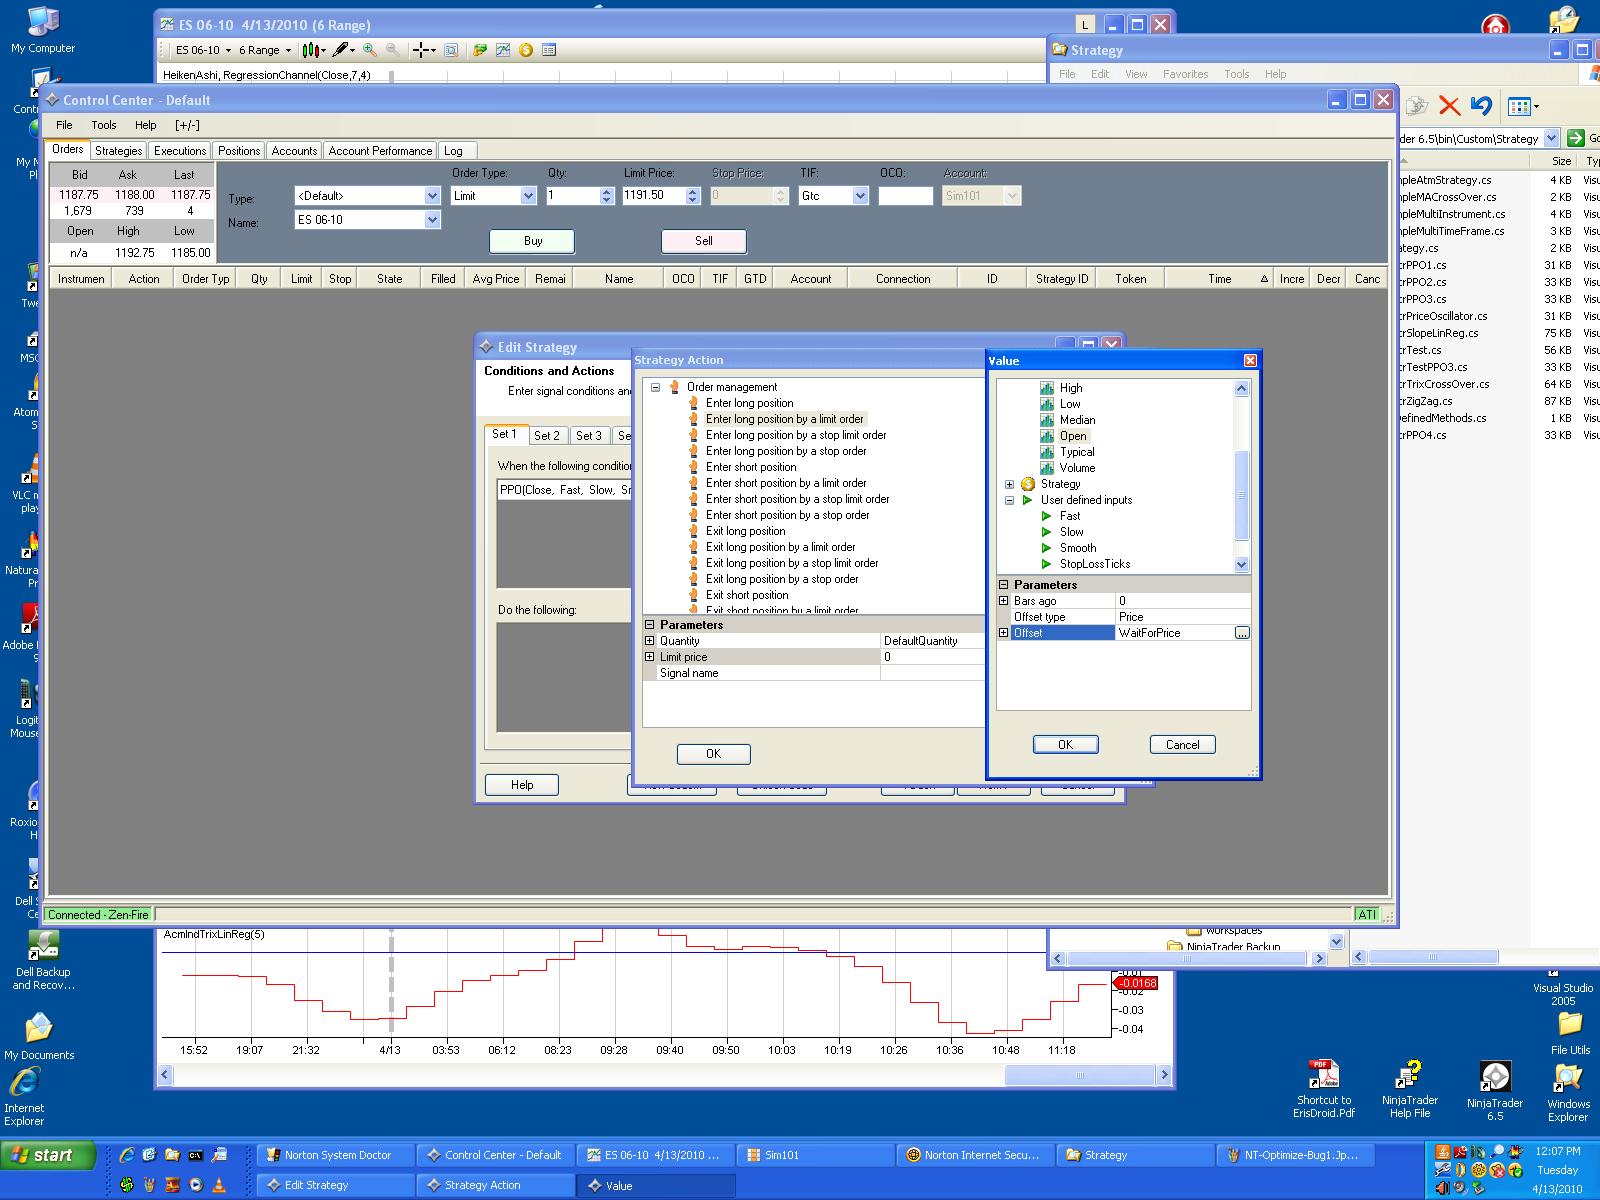The image size is (1600, 1200).
Task: Switch to the Account Performance tab
Action: click(380, 151)
